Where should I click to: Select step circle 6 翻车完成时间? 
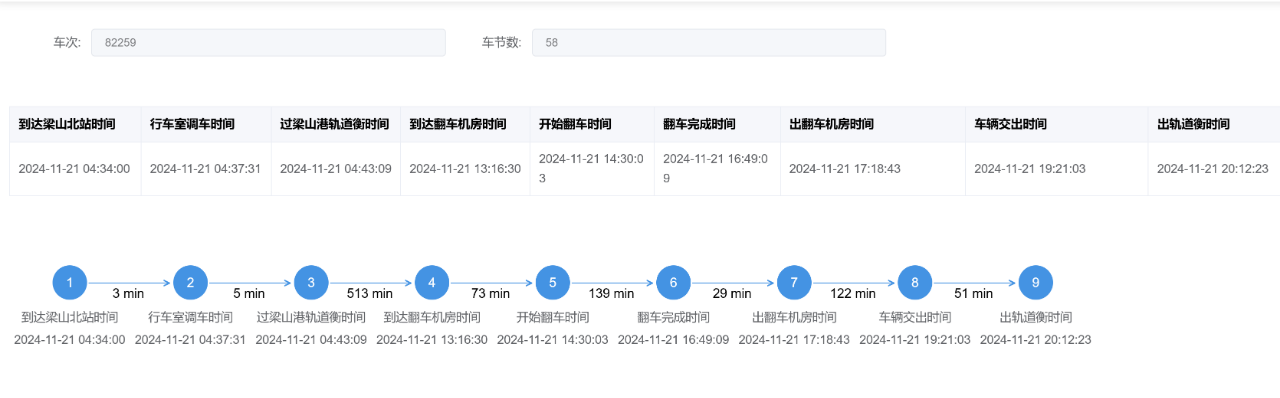tap(673, 283)
